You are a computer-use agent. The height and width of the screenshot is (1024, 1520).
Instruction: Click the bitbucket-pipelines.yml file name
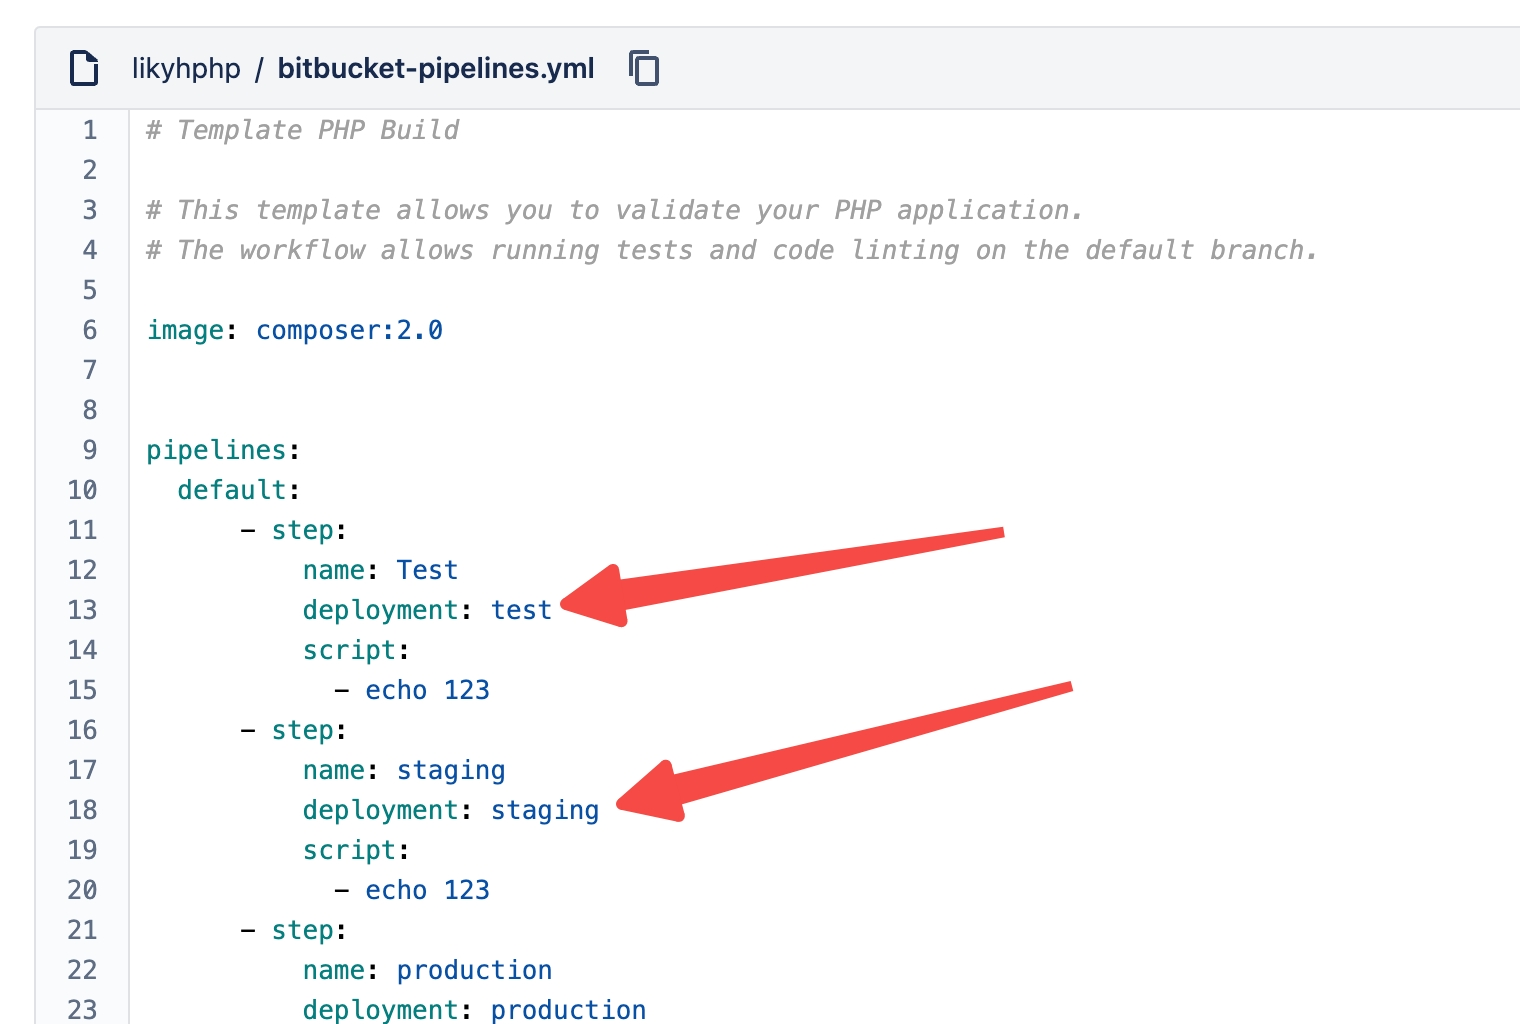[x=435, y=68]
